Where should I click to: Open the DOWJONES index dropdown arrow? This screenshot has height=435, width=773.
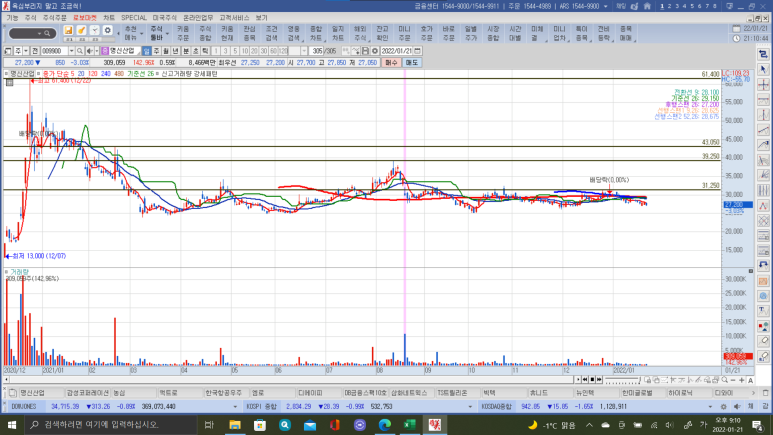point(235,407)
